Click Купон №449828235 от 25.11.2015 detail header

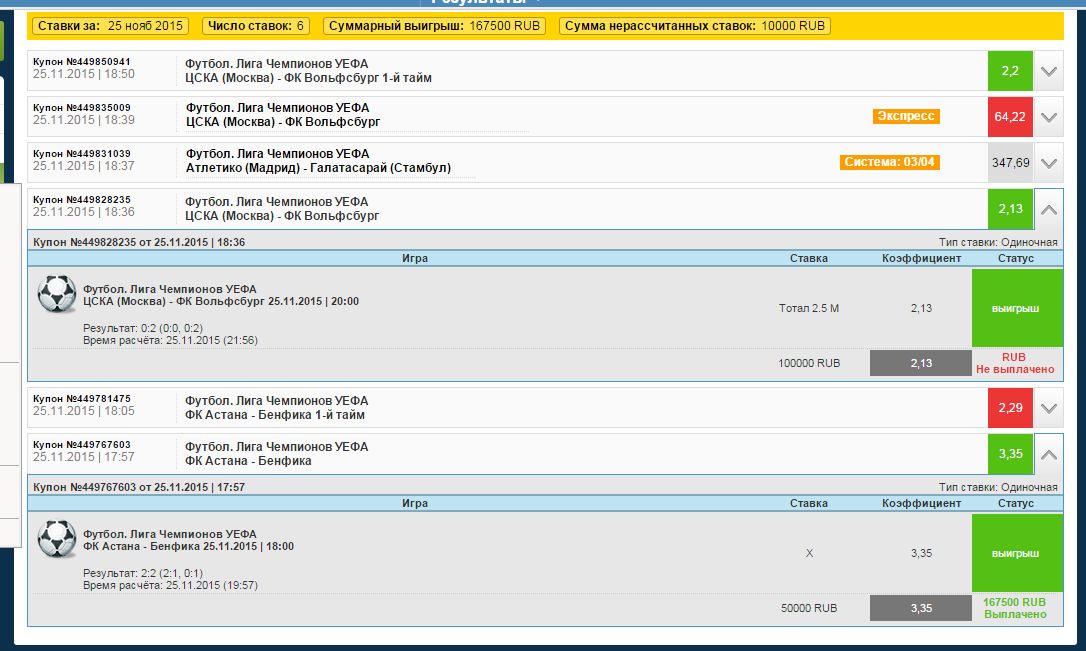139,242
